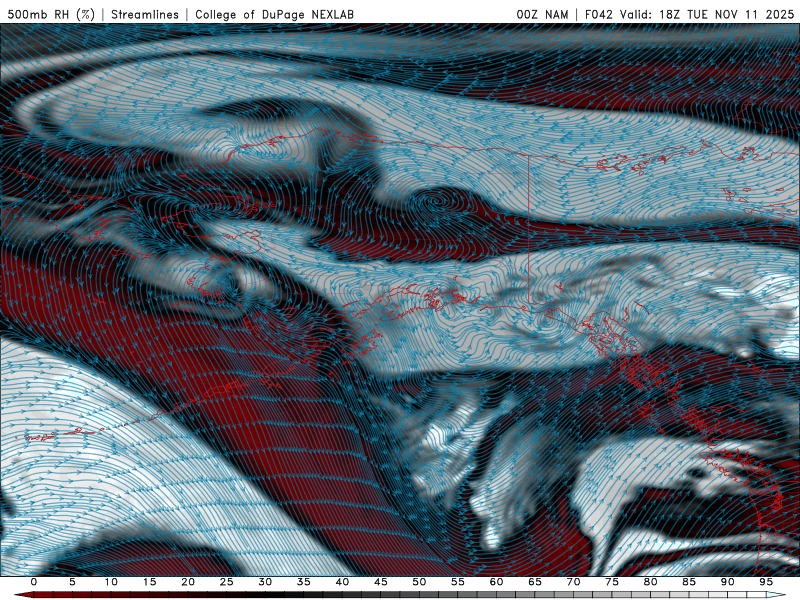Click the "00Z NAM" model run text
Screen dimensions: 800x600
click(x=542, y=15)
